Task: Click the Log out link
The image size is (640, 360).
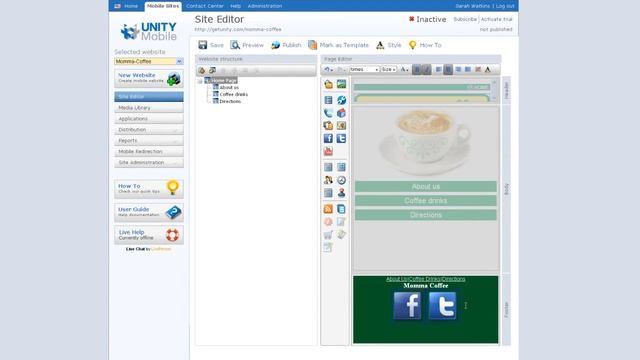Action: click(x=505, y=6)
